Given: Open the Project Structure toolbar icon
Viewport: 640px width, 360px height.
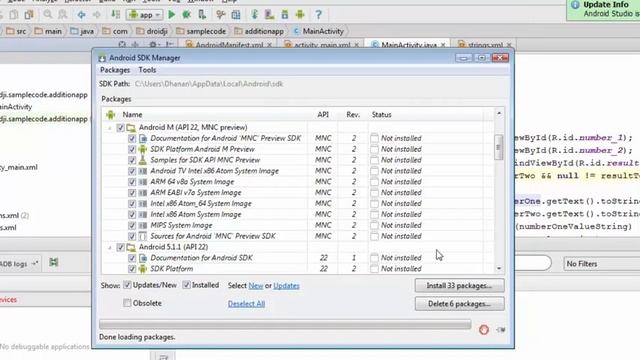Looking at the screenshot, I should [236, 15].
